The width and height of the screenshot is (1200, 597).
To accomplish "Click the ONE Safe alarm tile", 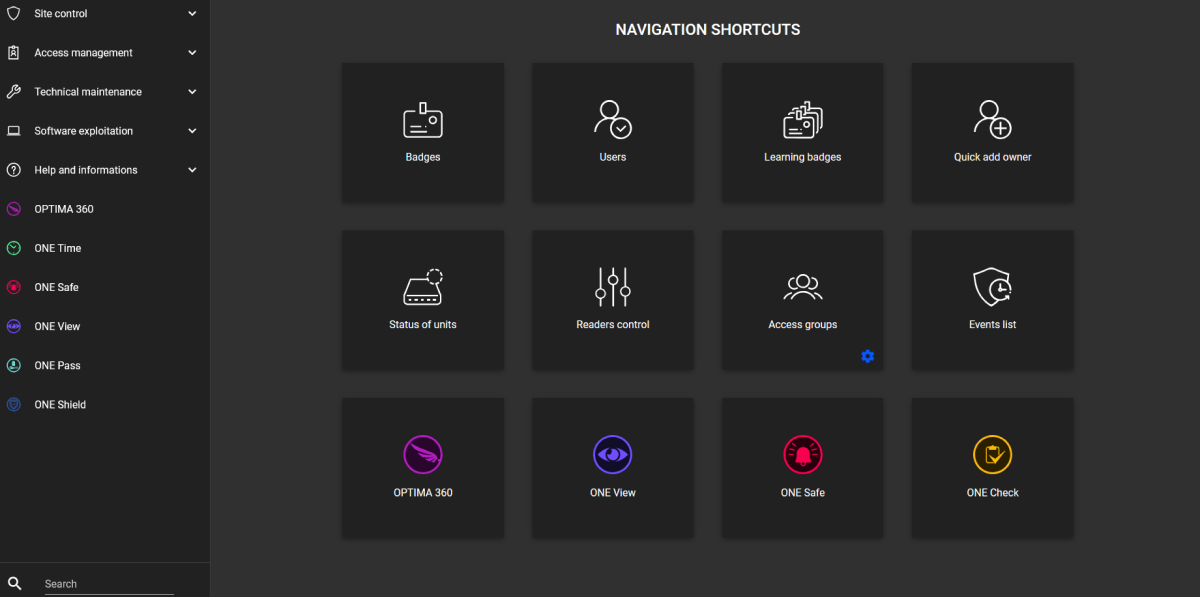I will [x=802, y=468].
